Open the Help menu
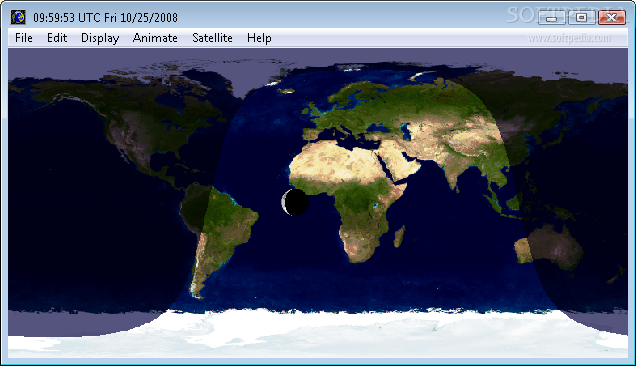 point(259,38)
